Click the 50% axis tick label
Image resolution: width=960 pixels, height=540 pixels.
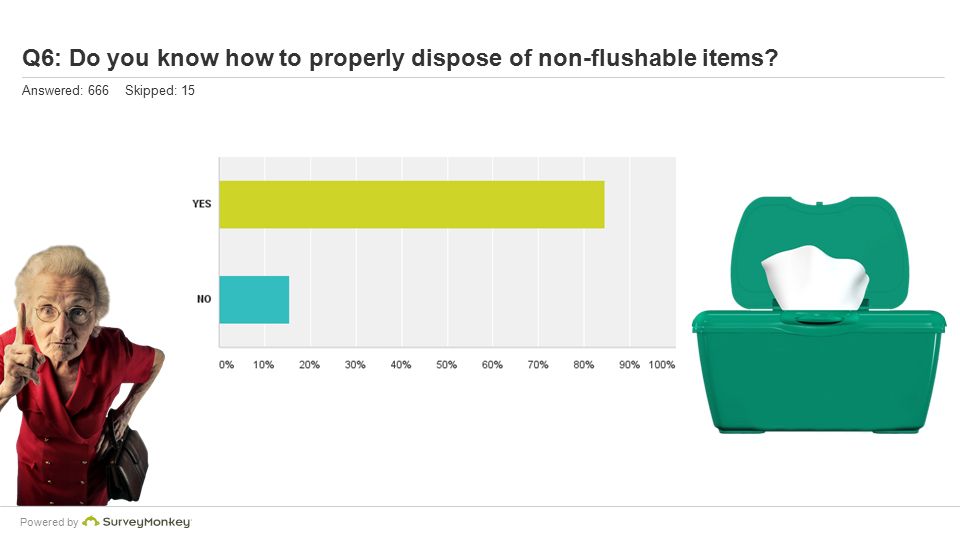[446, 365]
